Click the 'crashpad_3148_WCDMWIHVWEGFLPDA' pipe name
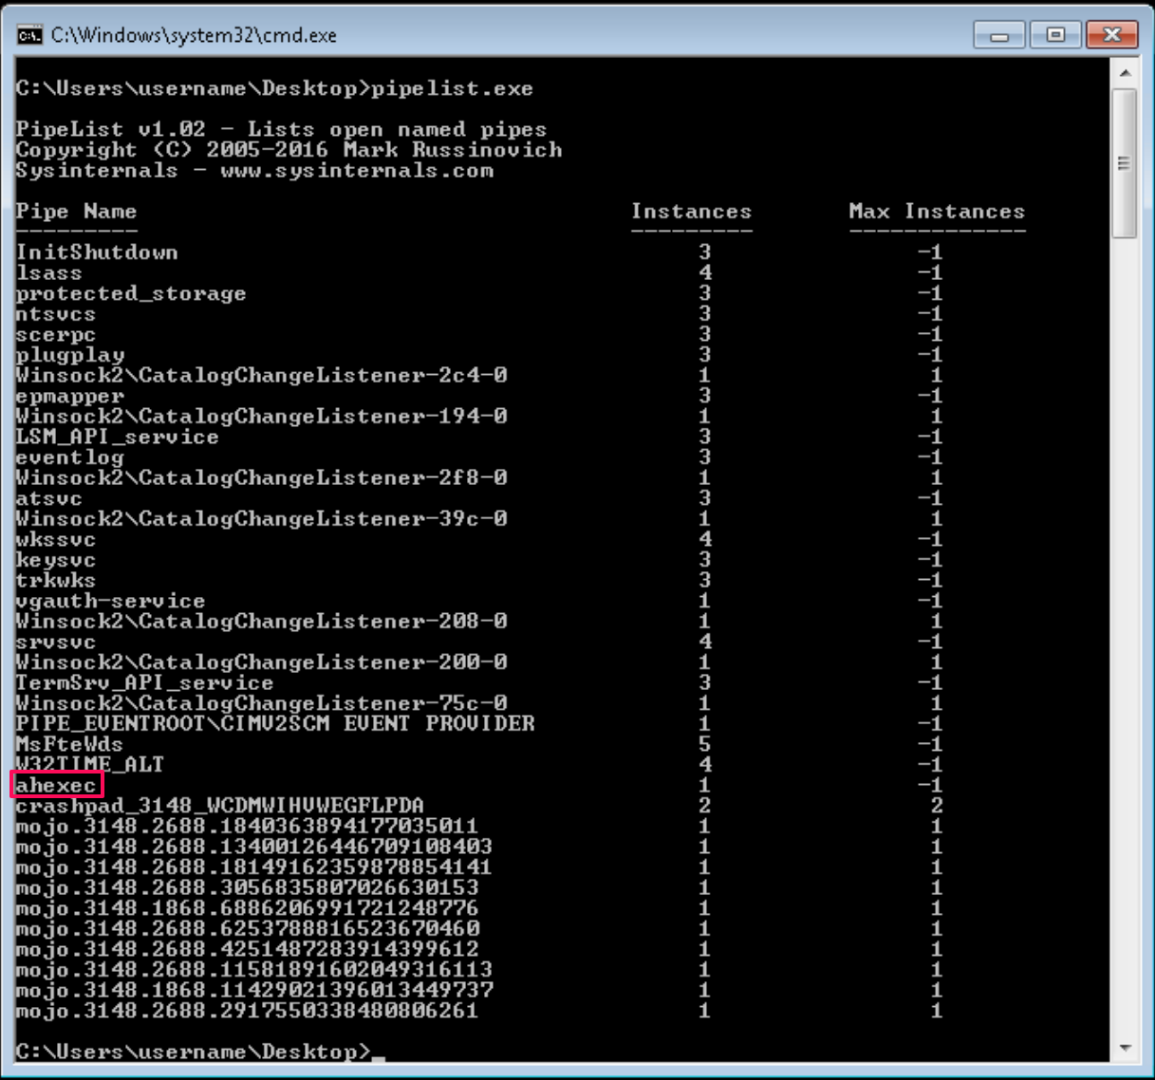 220,806
